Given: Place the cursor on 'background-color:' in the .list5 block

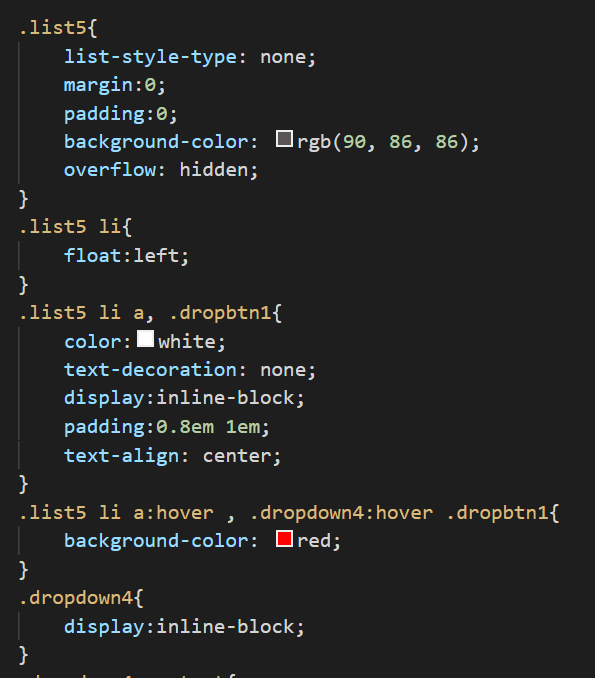Looking at the screenshot, I should pos(161,142).
